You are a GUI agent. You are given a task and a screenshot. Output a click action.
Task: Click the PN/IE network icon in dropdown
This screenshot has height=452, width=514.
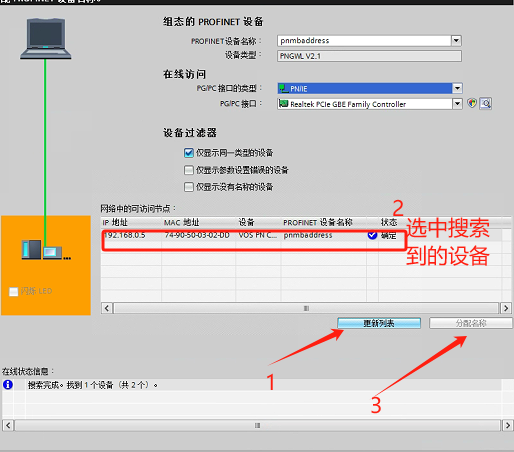pos(284,88)
